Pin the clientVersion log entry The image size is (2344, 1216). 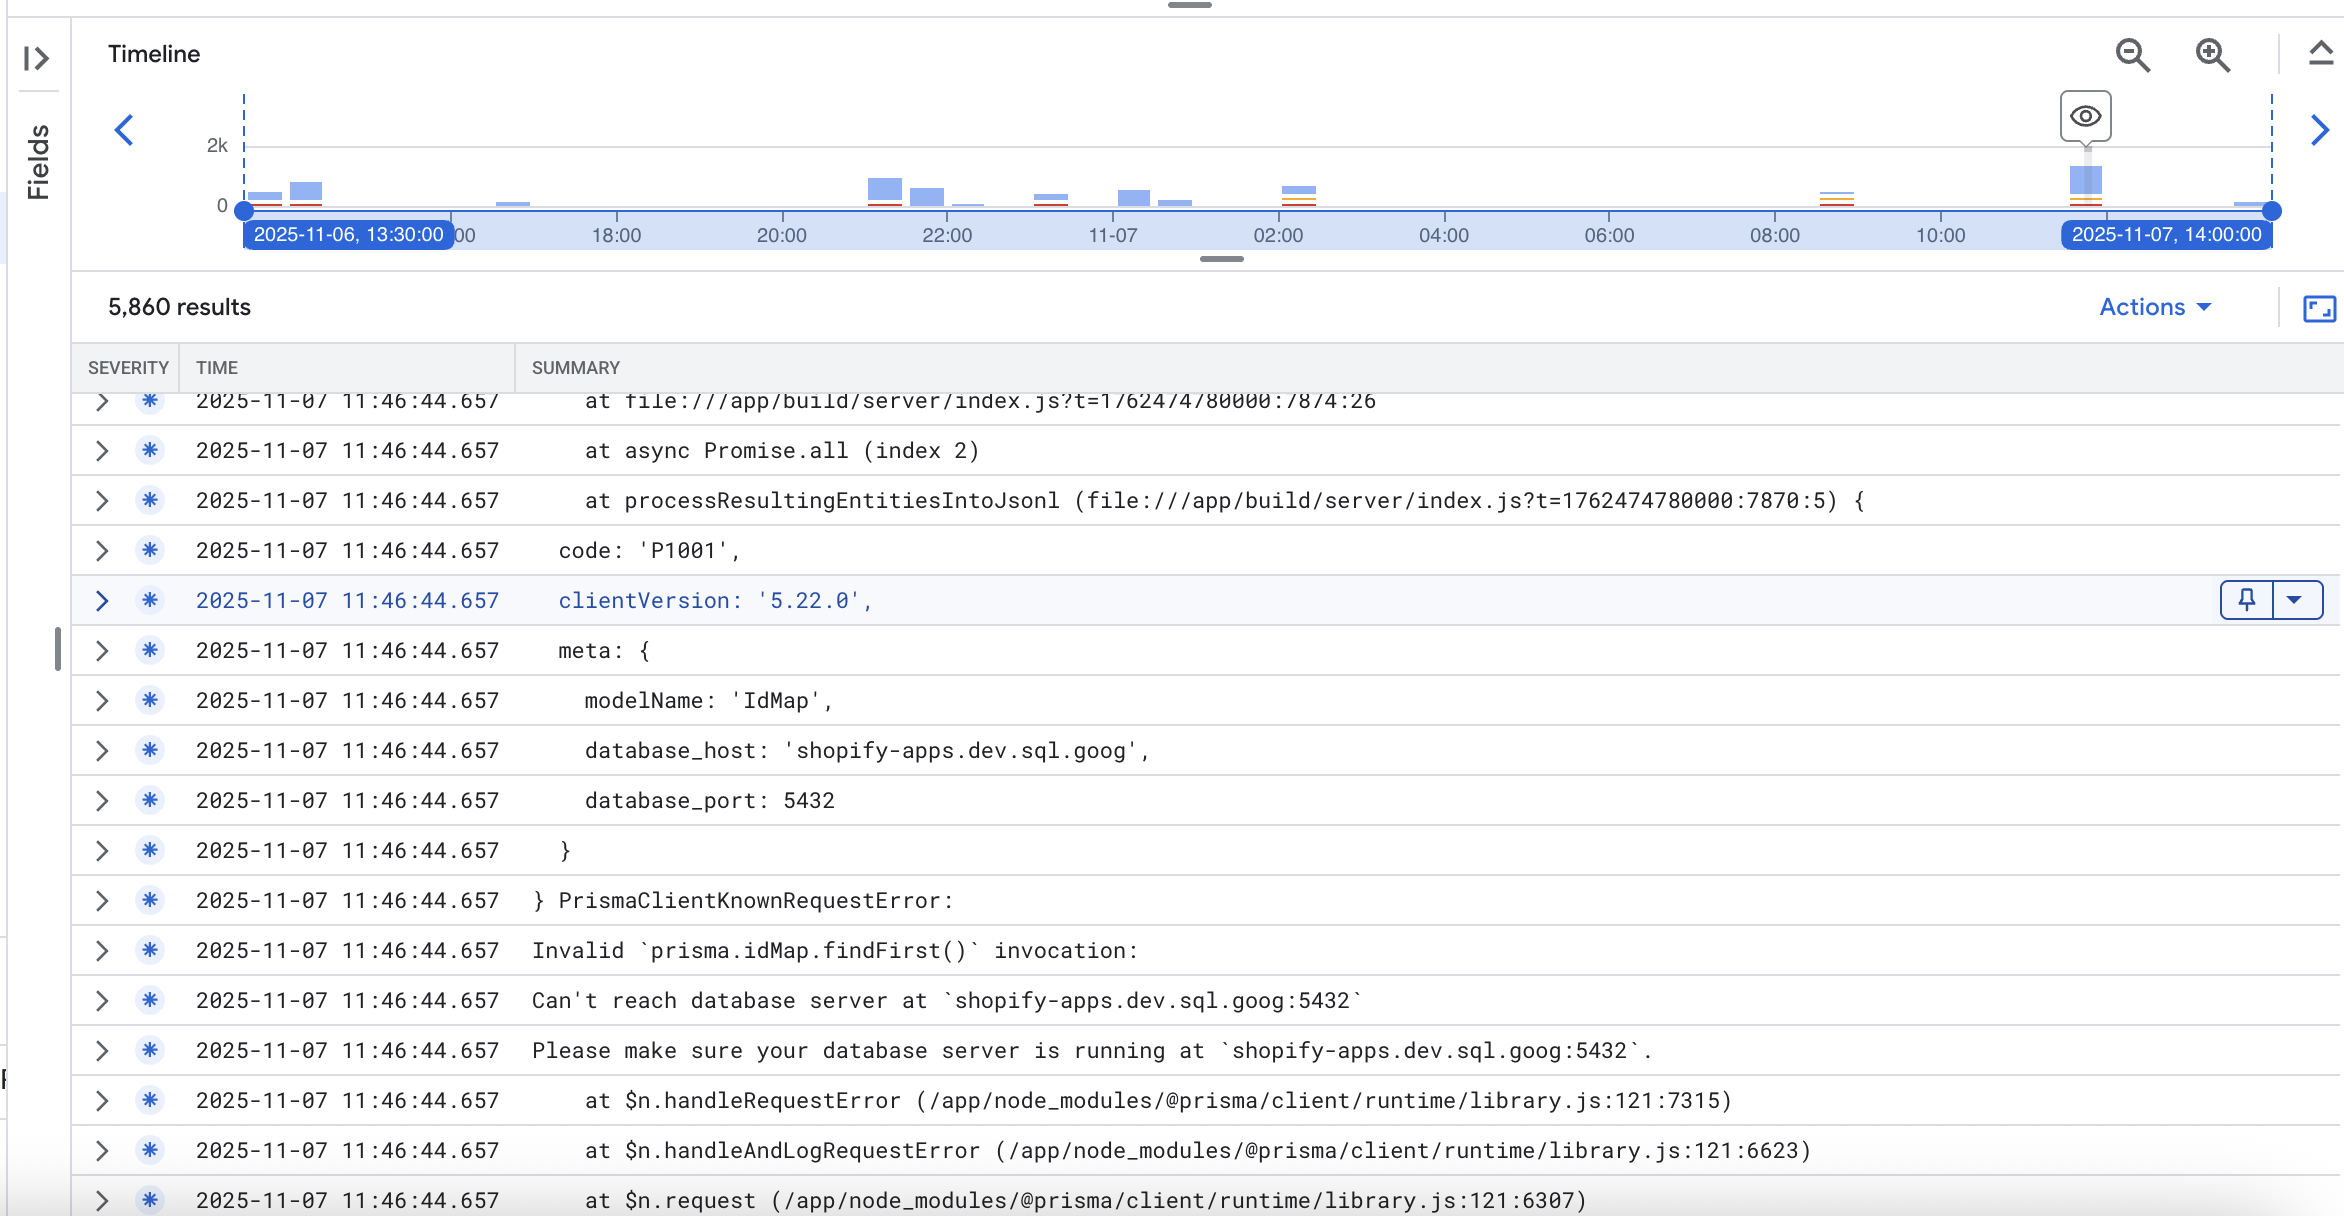[2246, 600]
